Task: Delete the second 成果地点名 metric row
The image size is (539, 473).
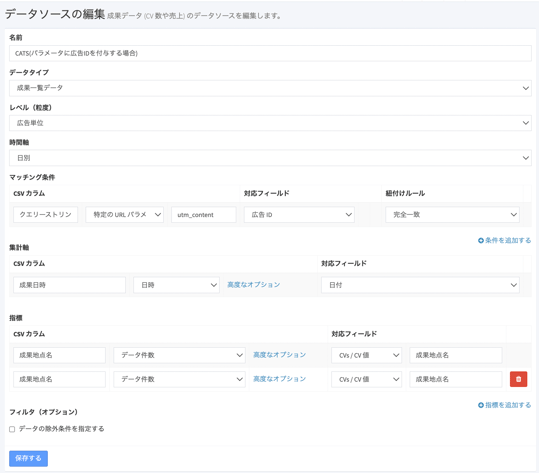Action: (x=518, y=379)
